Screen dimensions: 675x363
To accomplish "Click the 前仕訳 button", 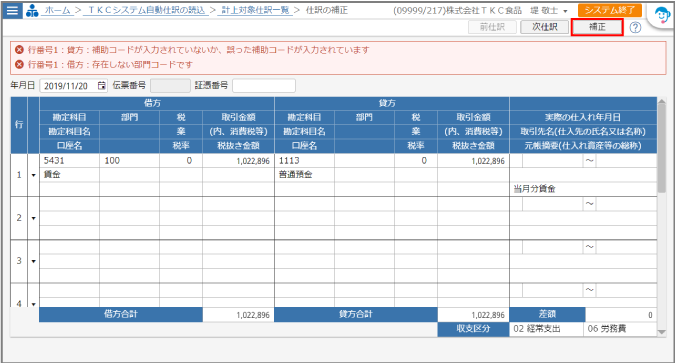I will [492, 27].
